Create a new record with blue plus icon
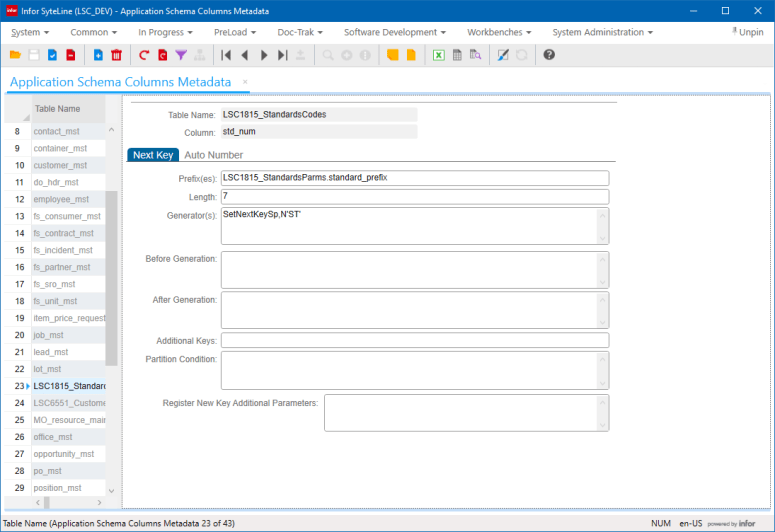The height and width of the screenshot is (532, 775). point(98,55)
